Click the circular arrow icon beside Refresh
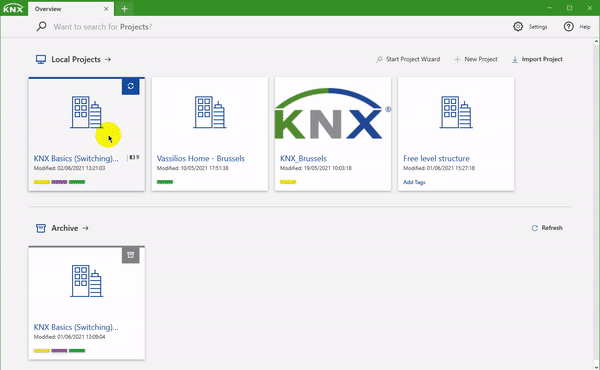Screen dimensions: 600x370 535,228
